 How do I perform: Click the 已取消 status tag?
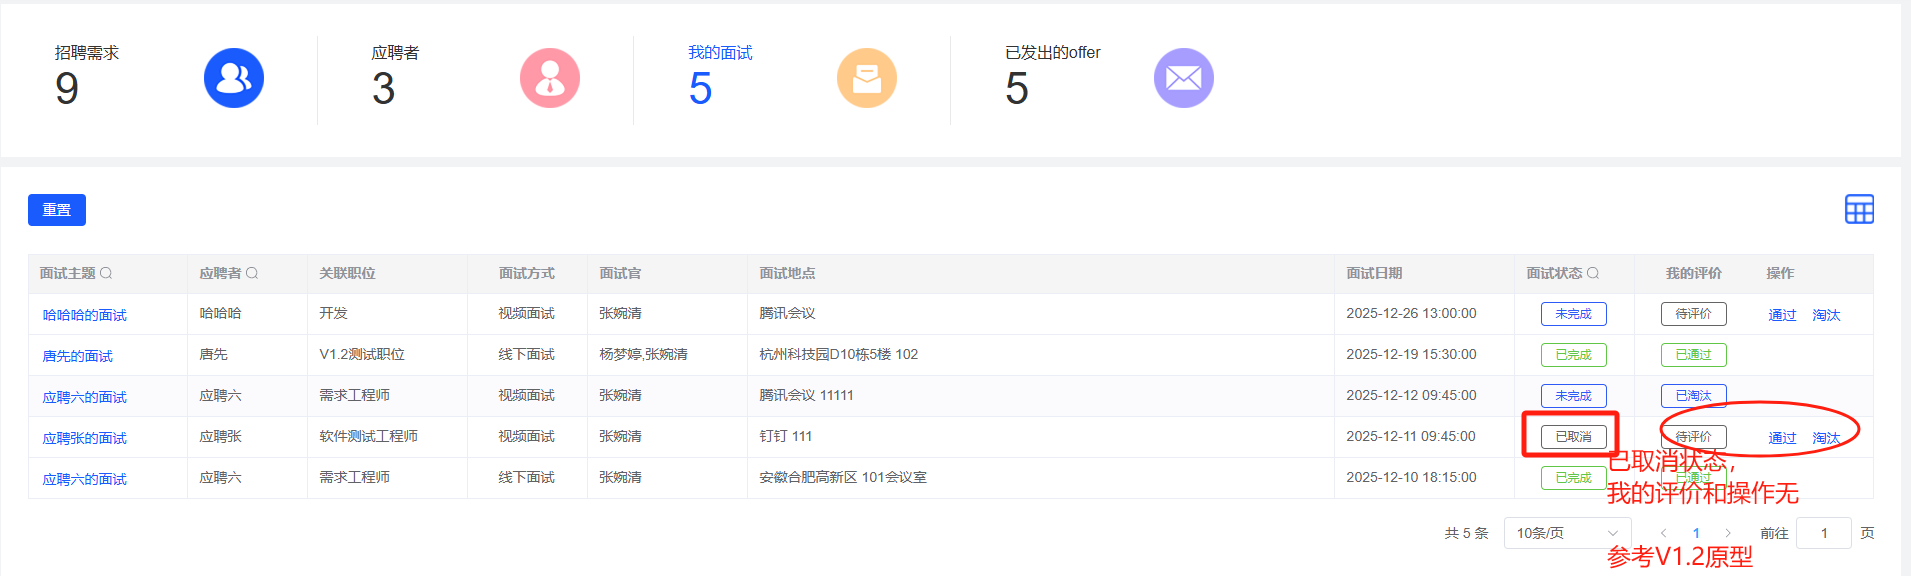(x=1573, y=437)
